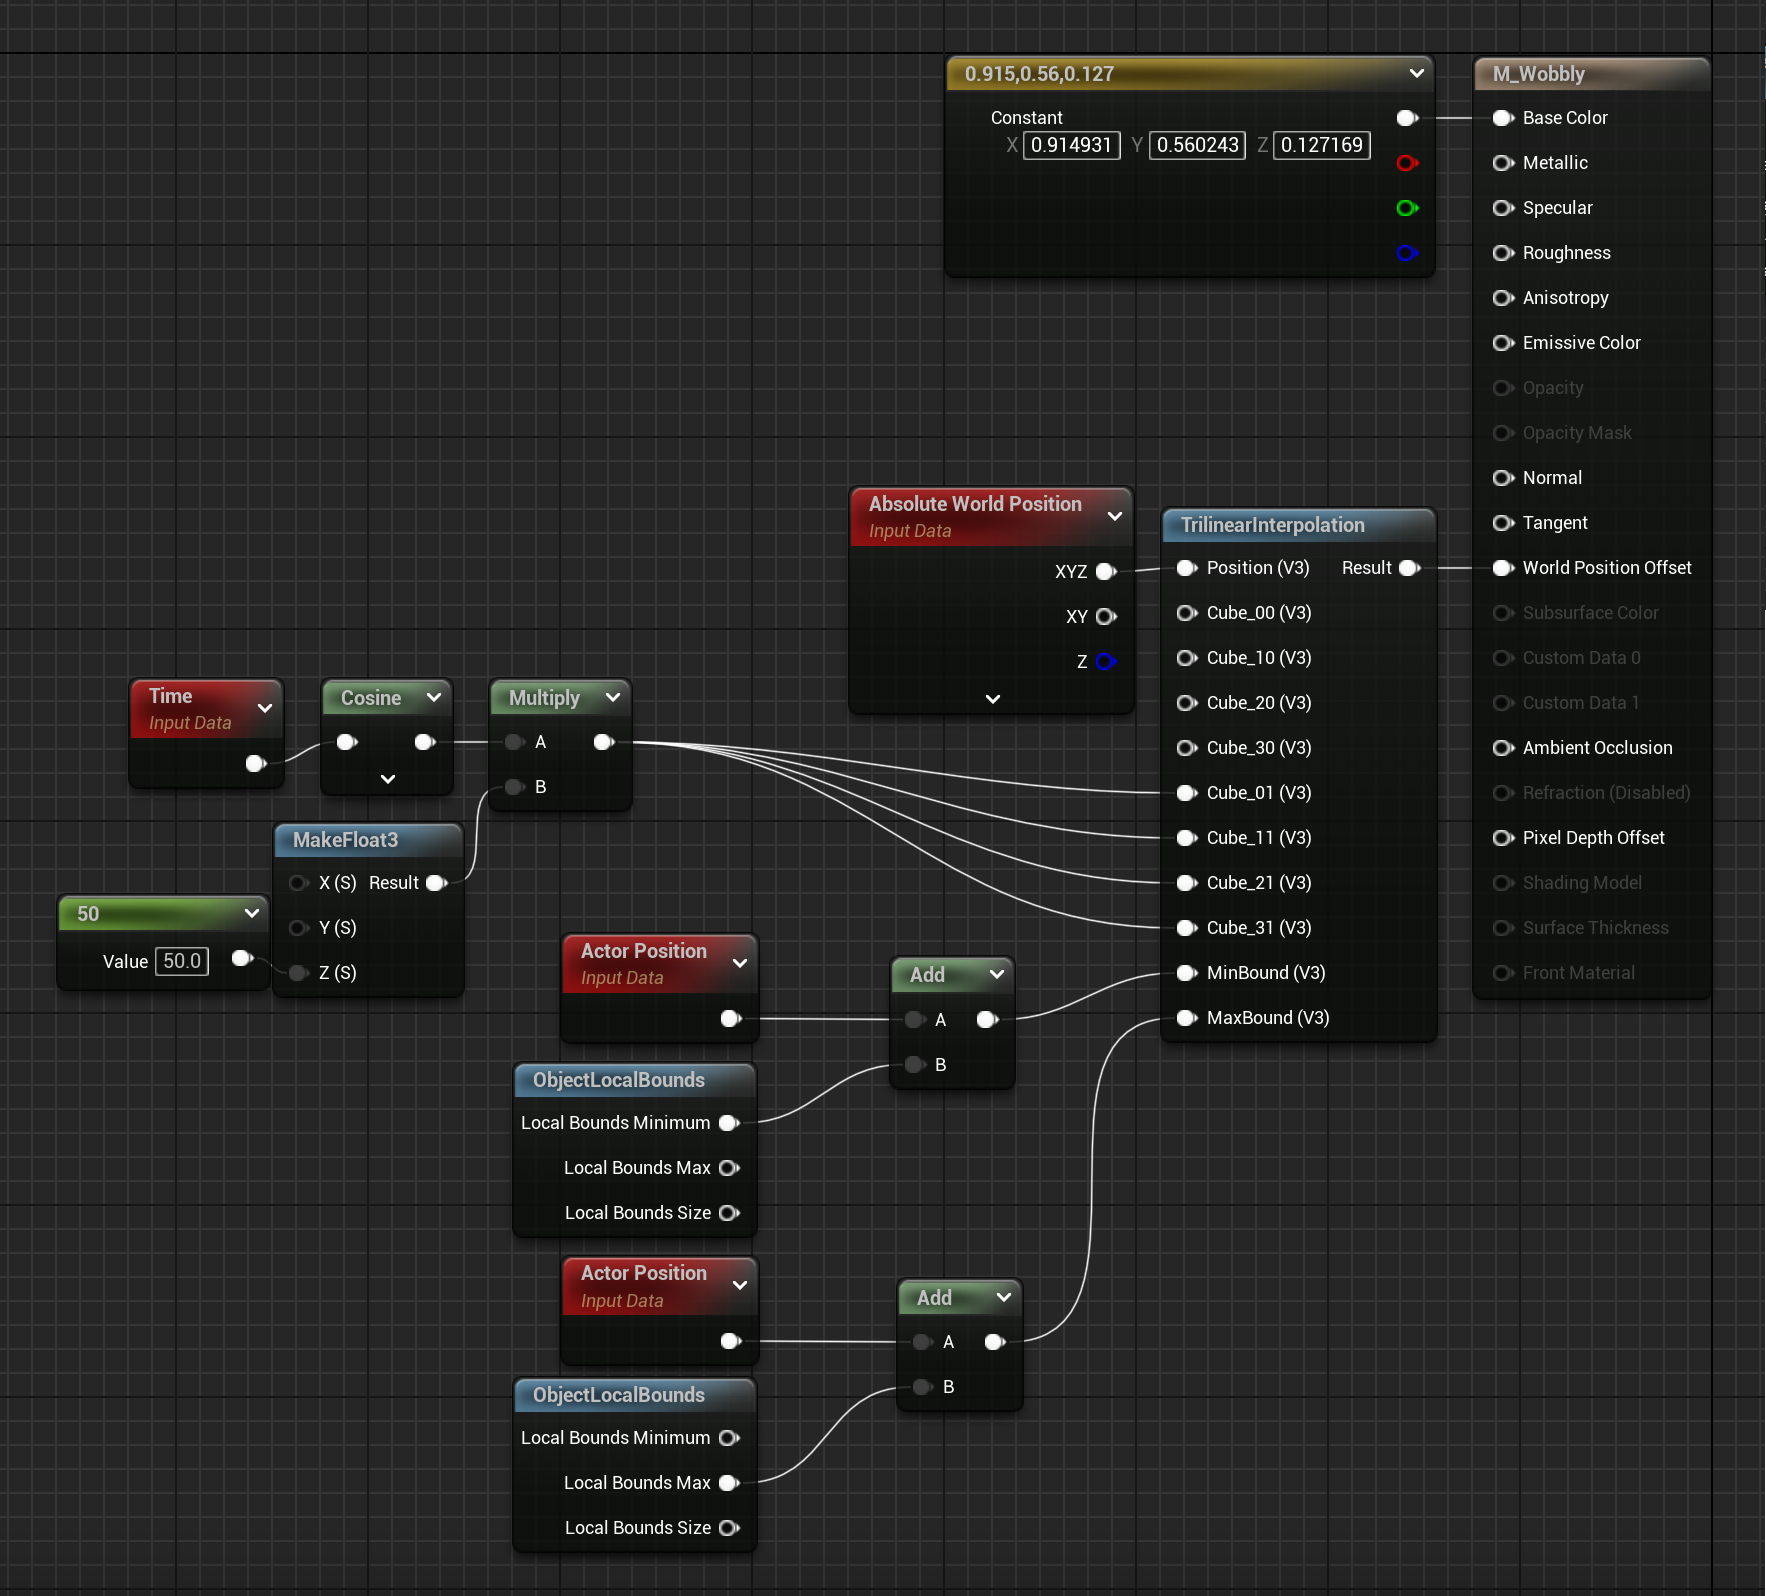The width and height of the screenshot is (1766, 1596).
Task: Toggle the Cosine node header chevron
Action: [433, 697]
